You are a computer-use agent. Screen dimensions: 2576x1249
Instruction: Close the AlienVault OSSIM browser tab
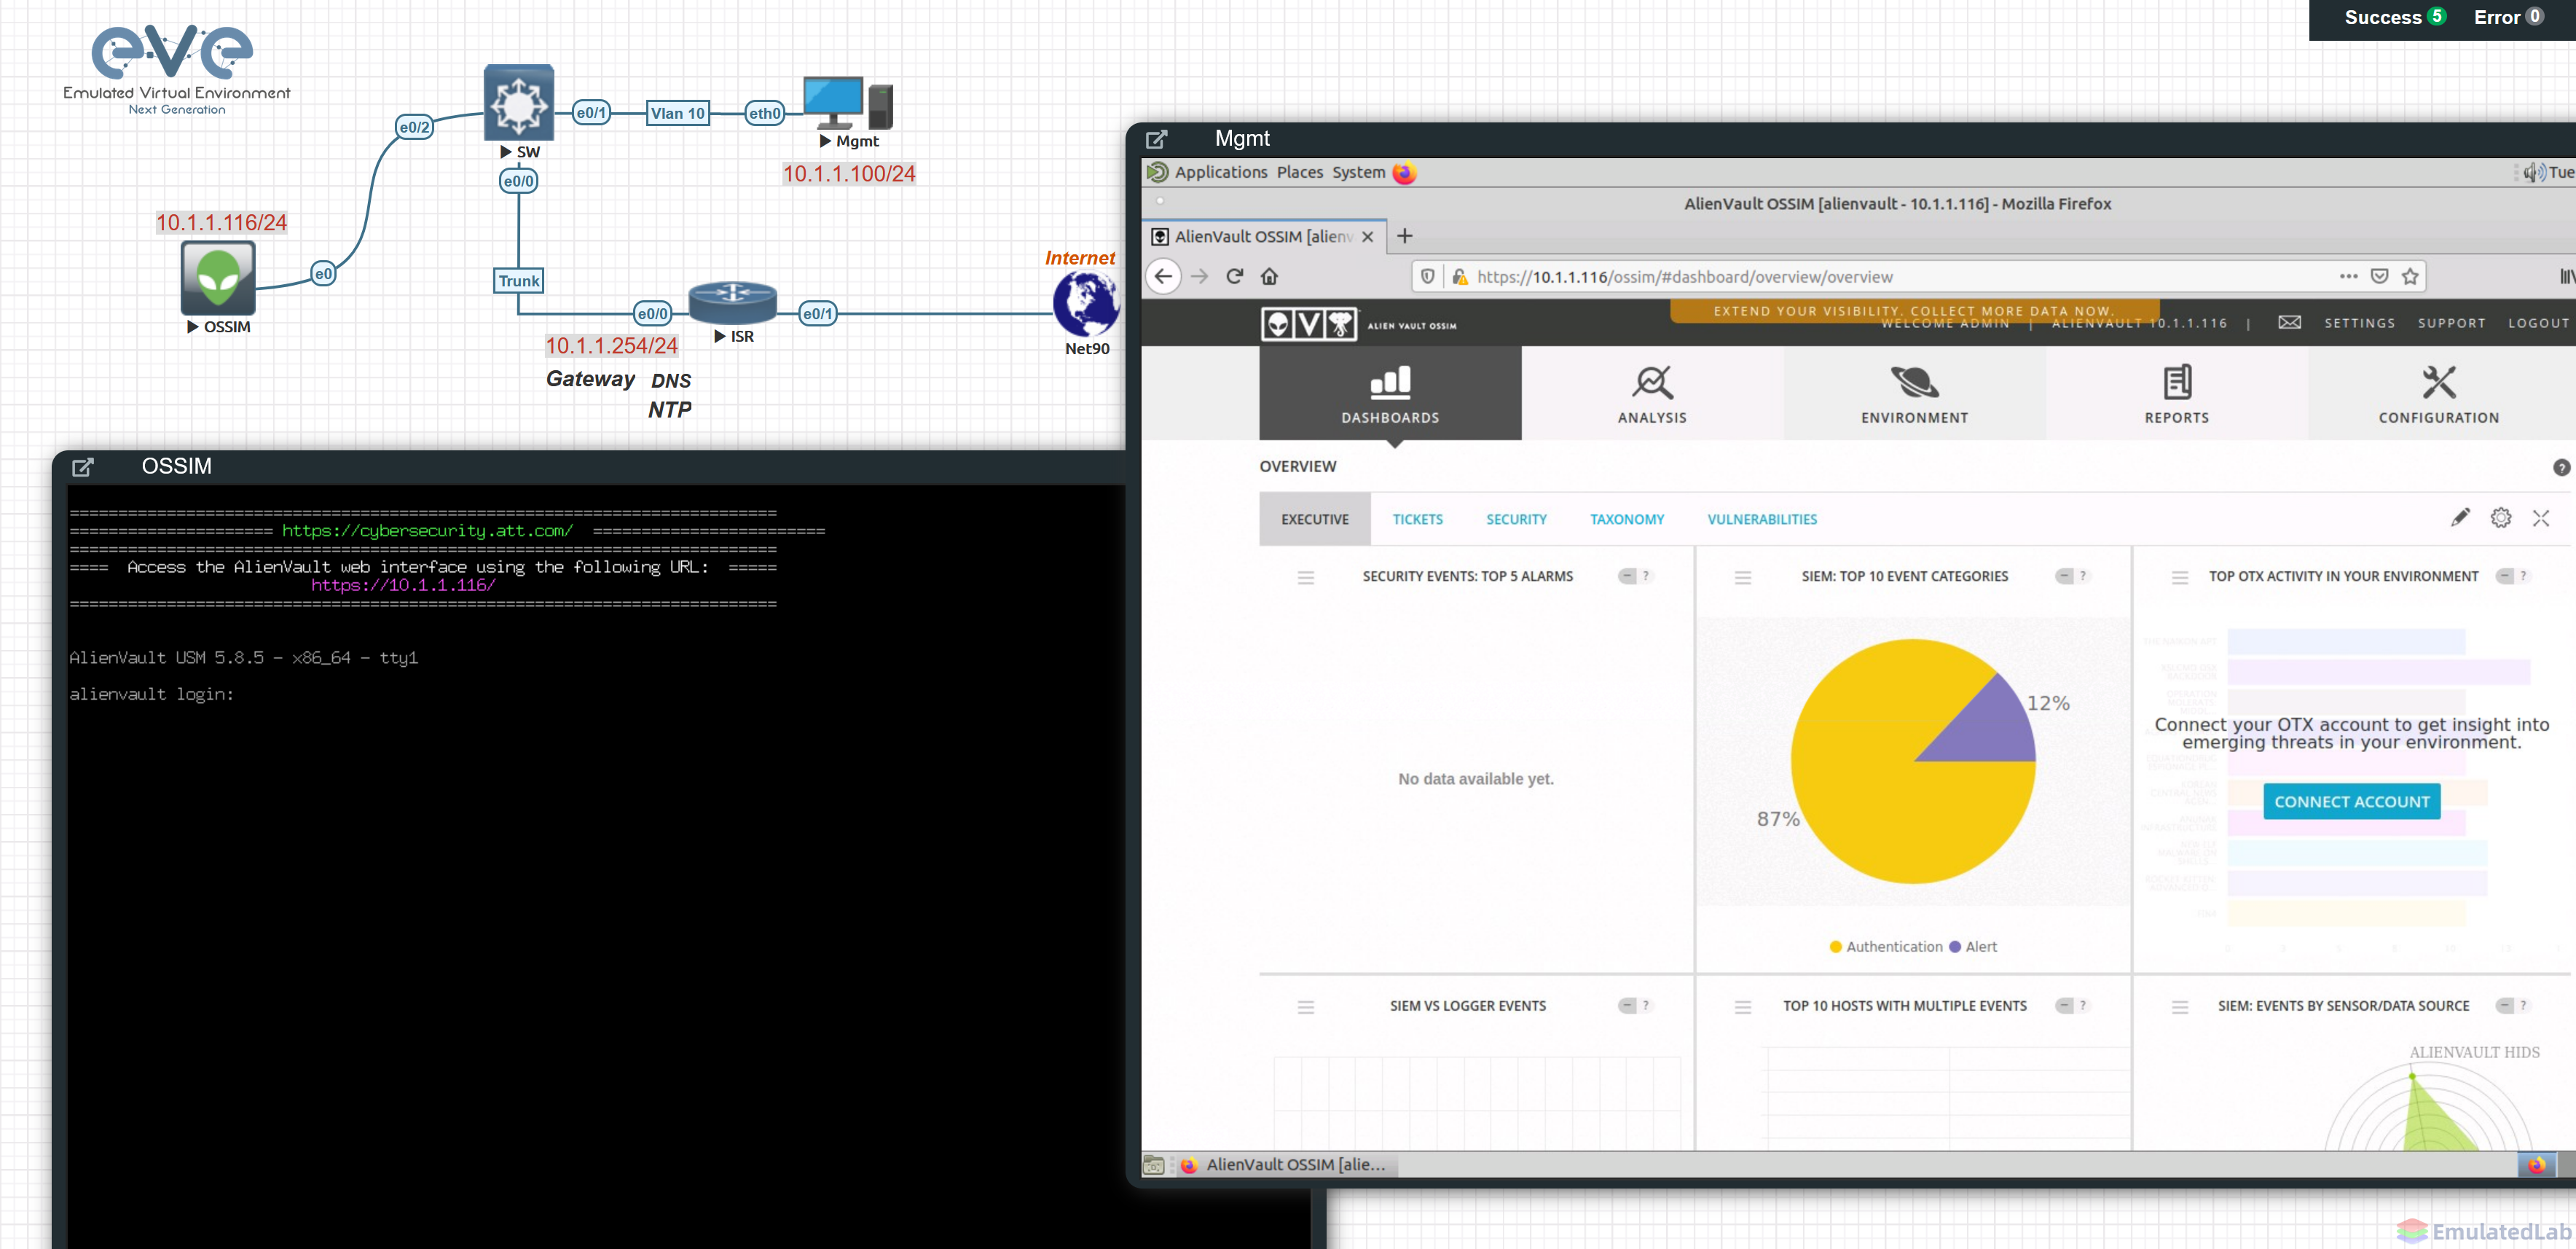[x=1367, y=237]
